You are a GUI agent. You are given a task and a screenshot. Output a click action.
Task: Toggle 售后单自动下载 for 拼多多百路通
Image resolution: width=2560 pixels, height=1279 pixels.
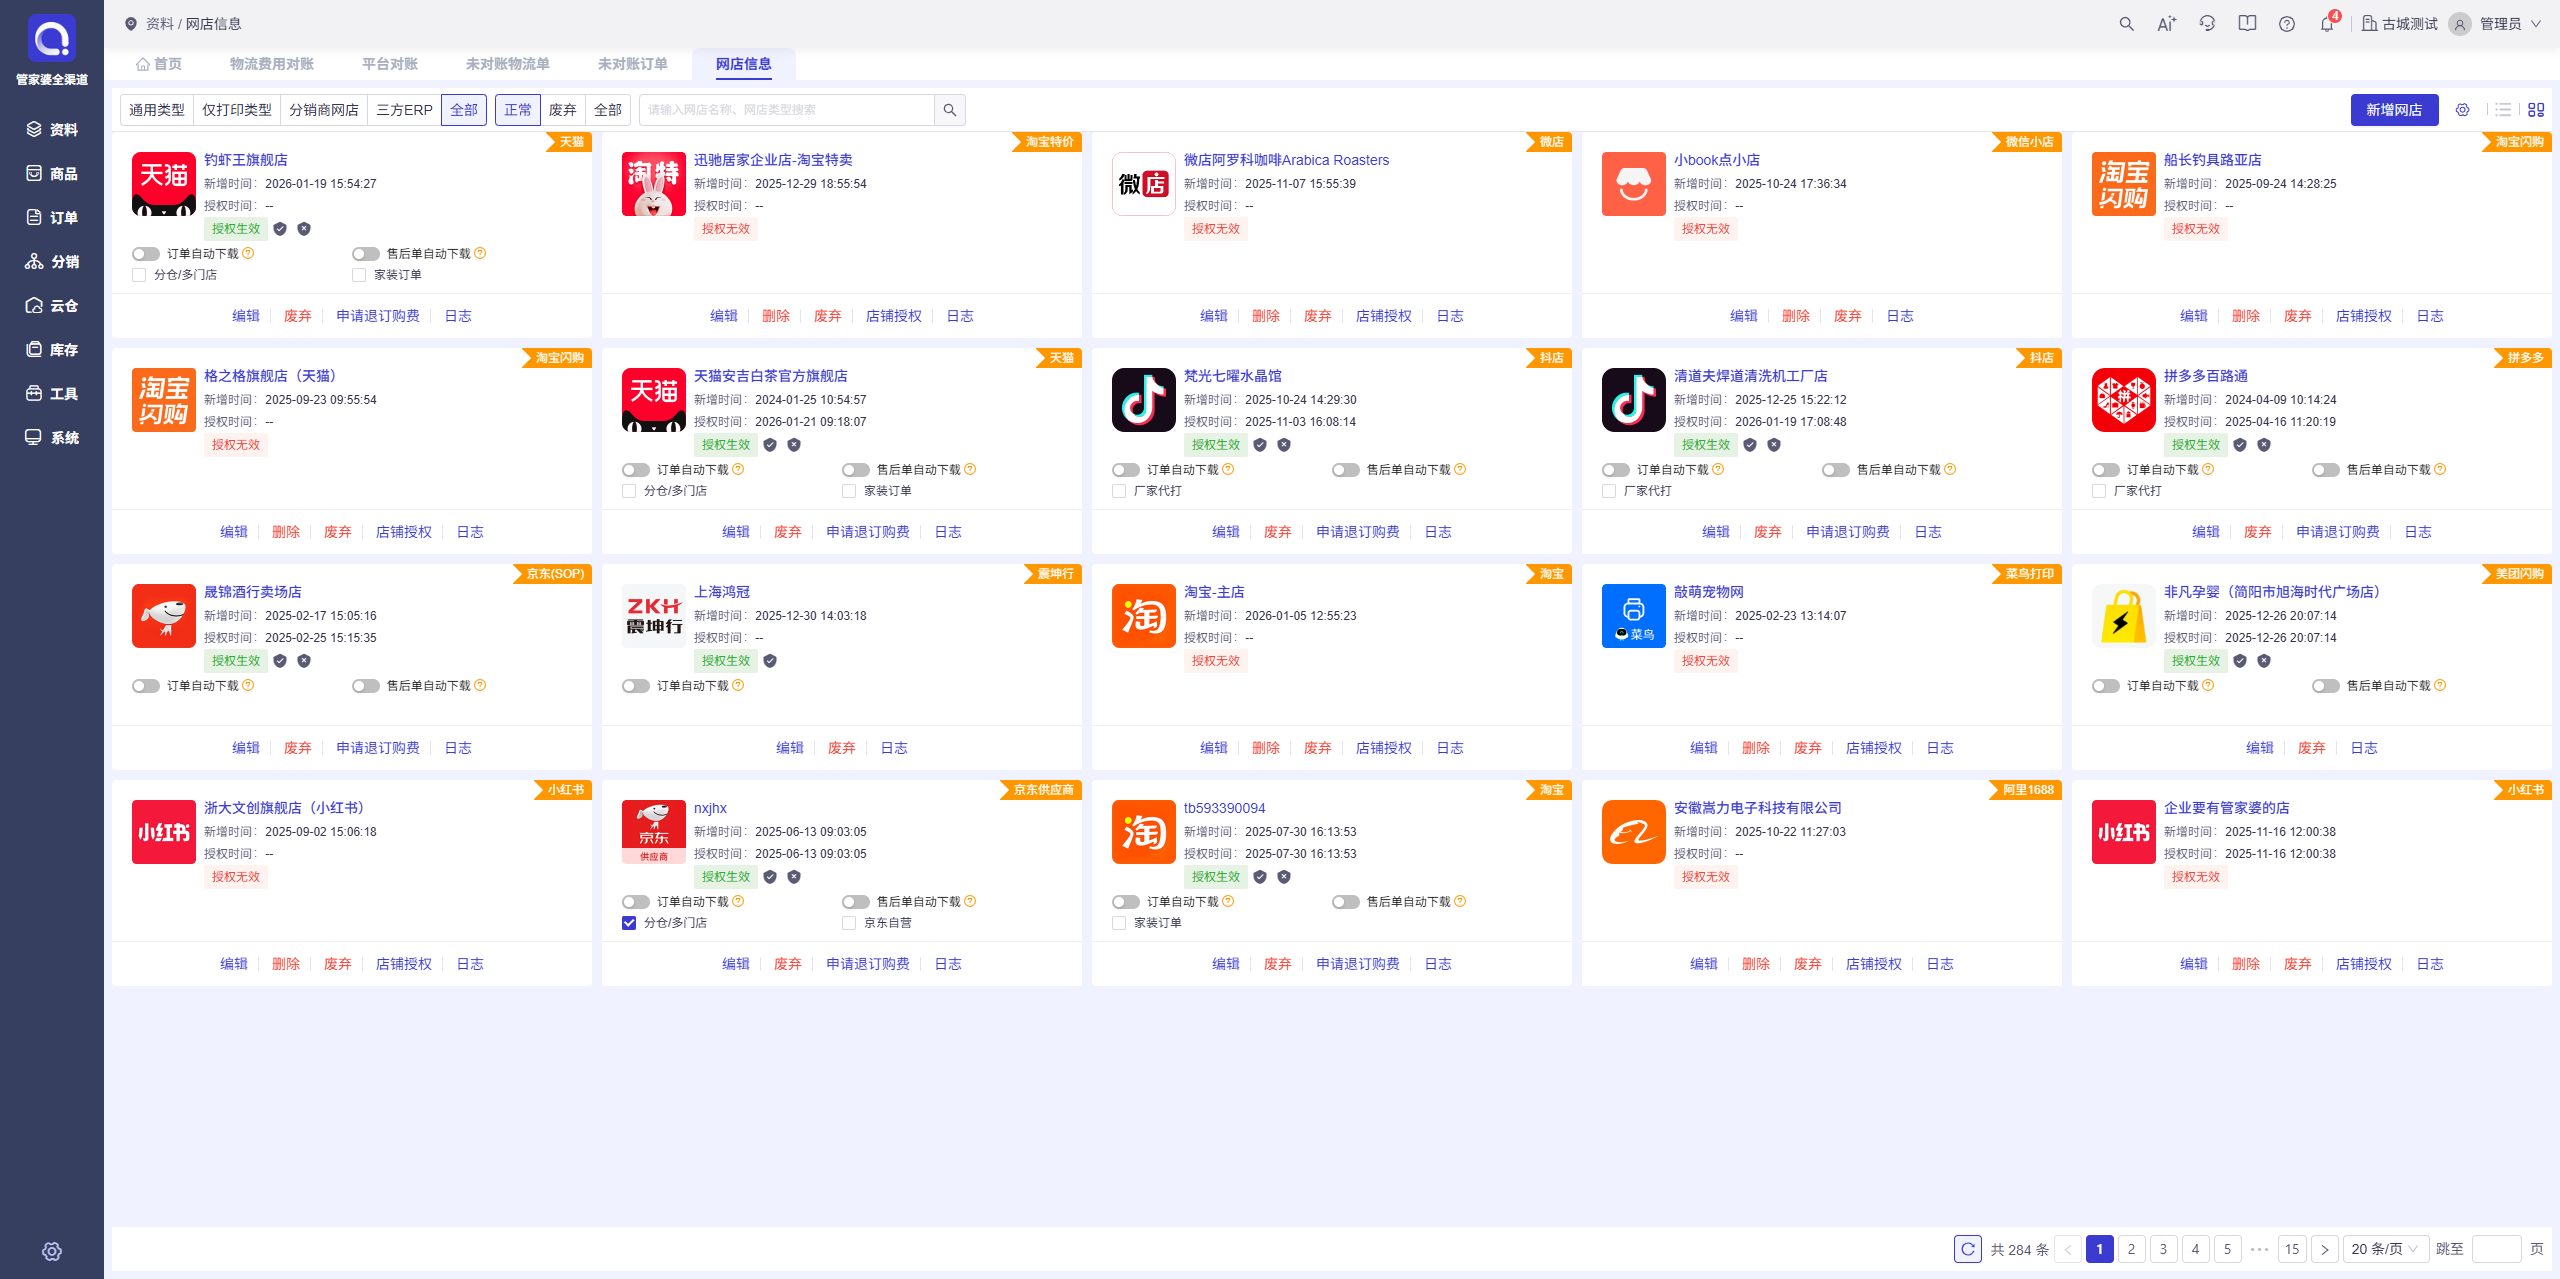click(x=2326, y=470)
